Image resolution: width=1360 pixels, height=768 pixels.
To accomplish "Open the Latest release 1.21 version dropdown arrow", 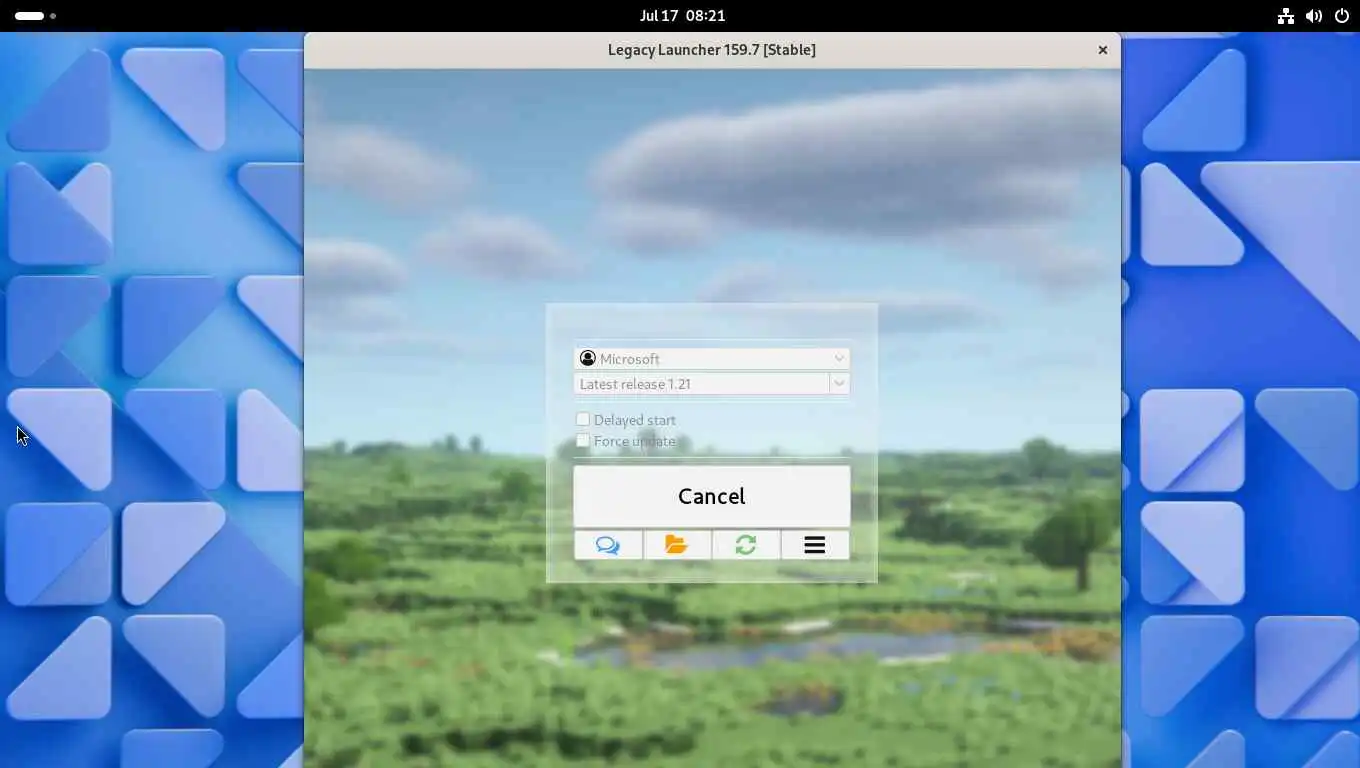I will [x=840, y=383].
